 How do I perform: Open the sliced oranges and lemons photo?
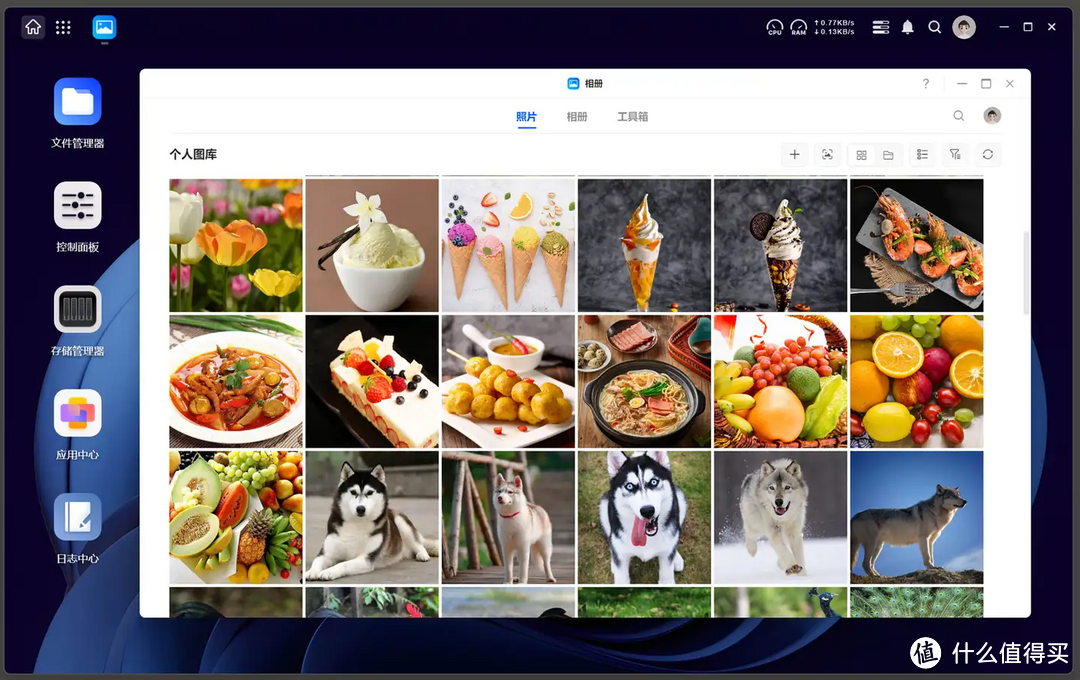click(917, 382)
